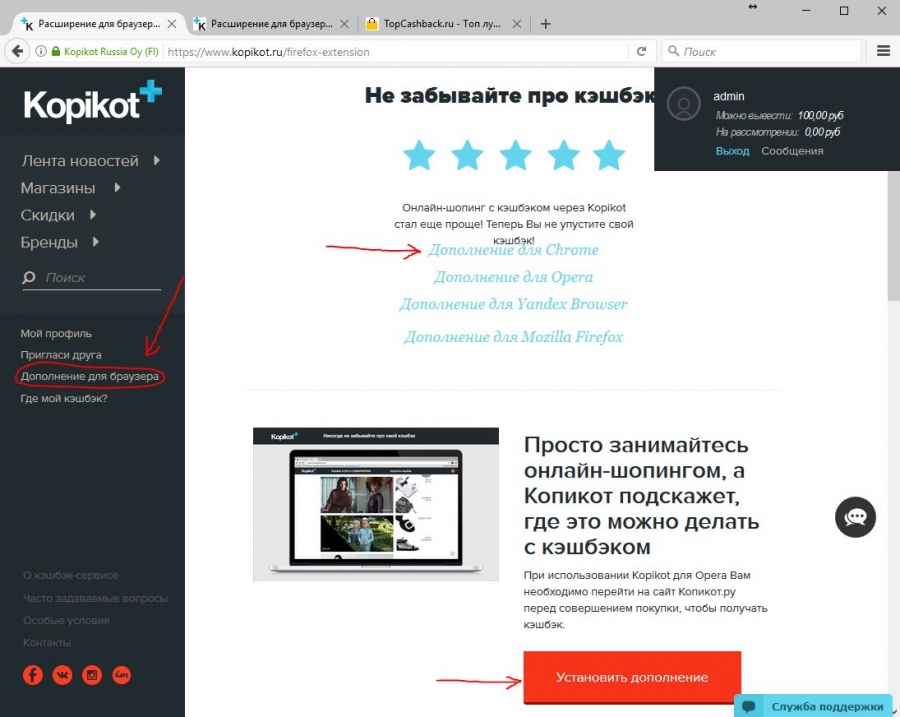Open Сообщения in the user panel

[792, 151]
